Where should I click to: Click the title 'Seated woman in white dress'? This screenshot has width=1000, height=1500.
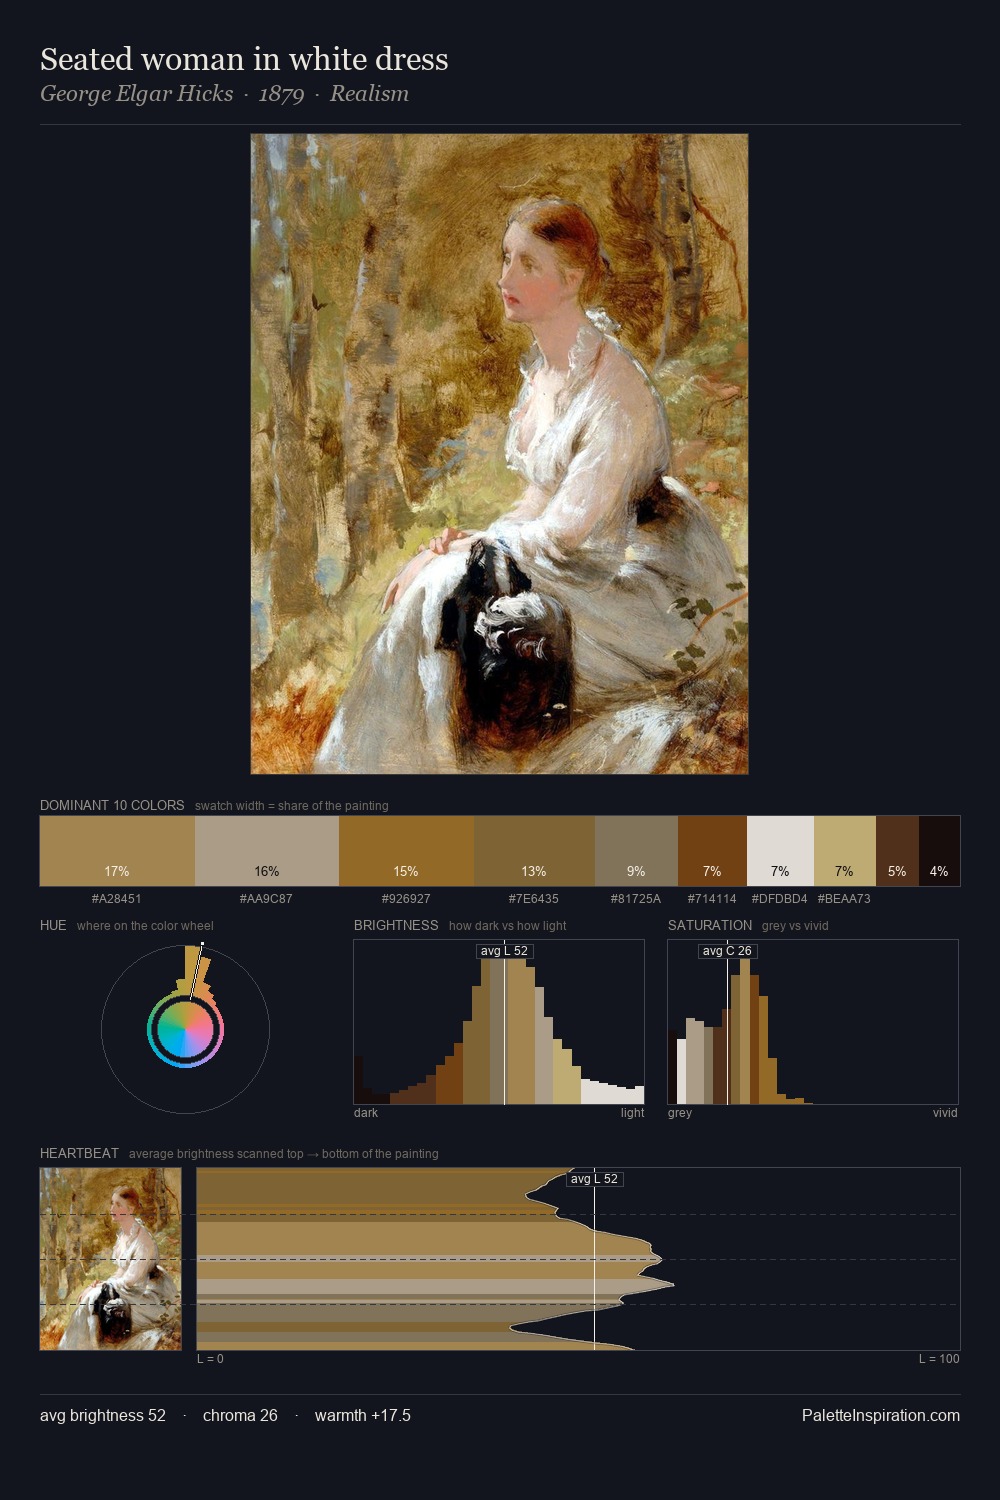coord(244,59)
